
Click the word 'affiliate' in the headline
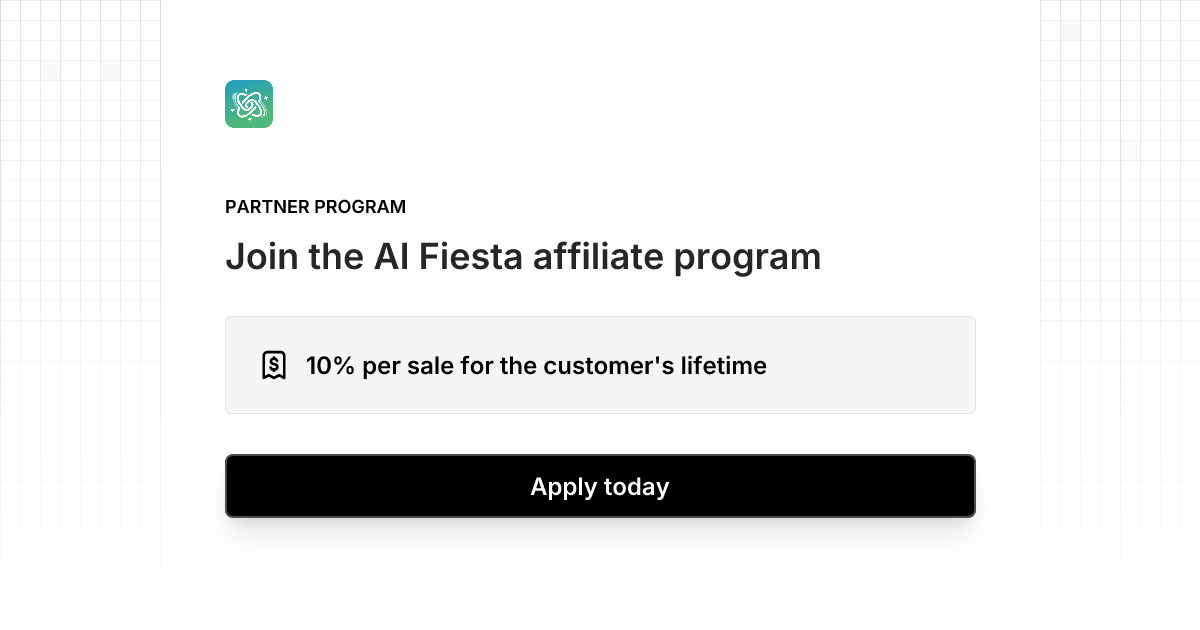(x=599, y=256)
